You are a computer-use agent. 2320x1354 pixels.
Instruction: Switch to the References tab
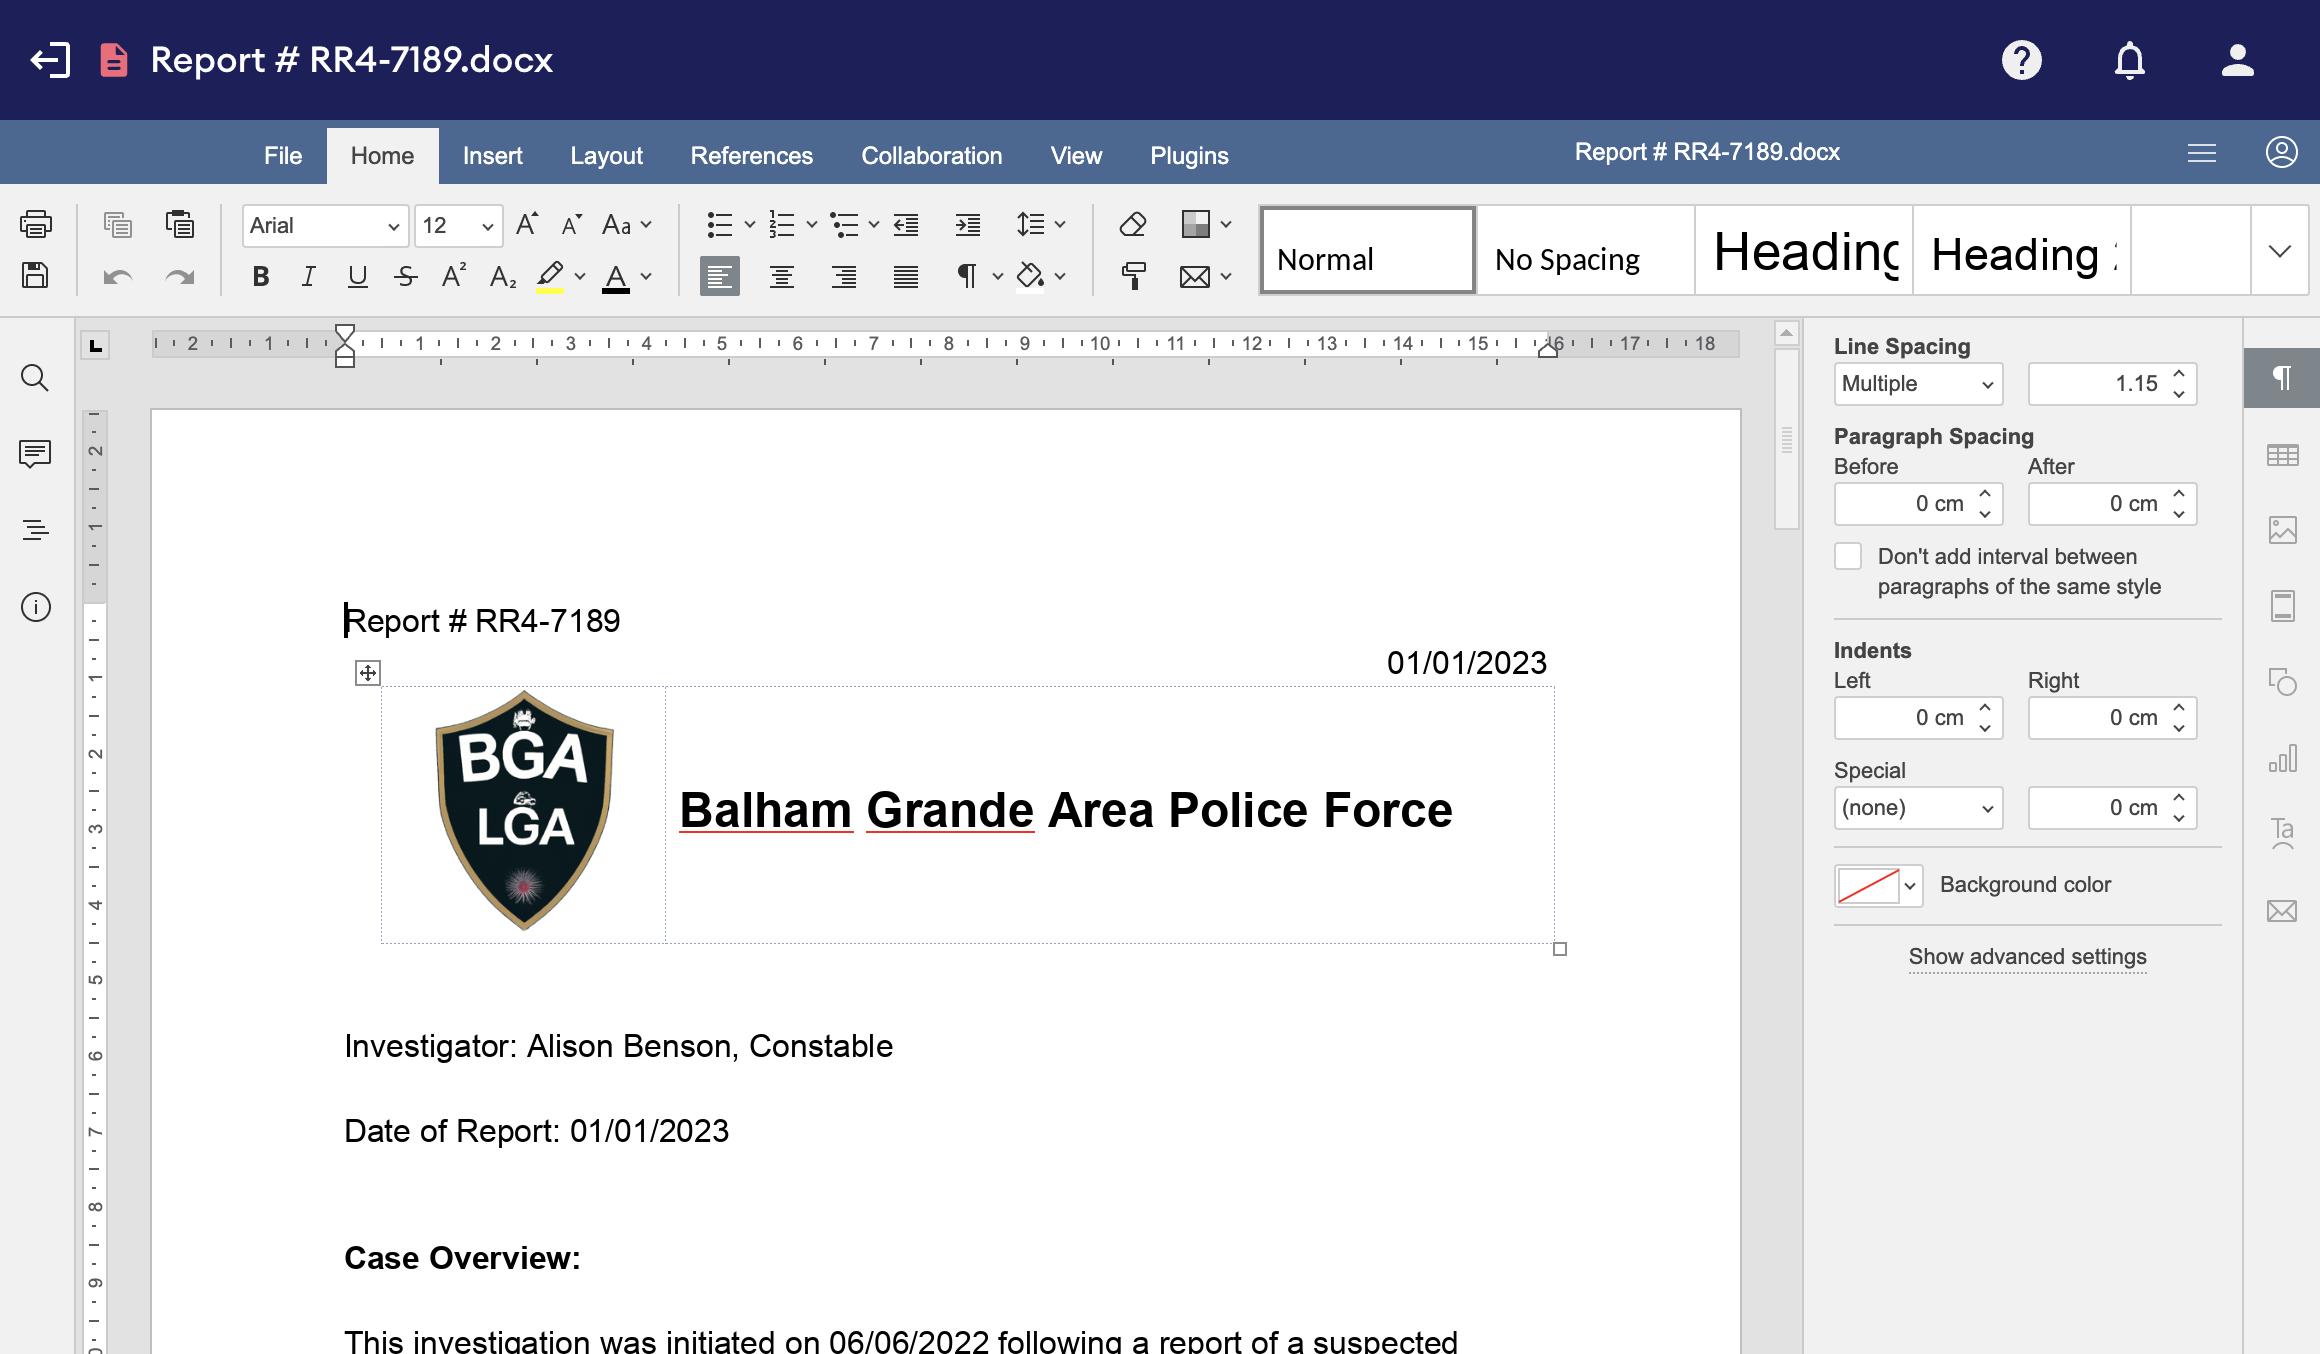point(751,156)
